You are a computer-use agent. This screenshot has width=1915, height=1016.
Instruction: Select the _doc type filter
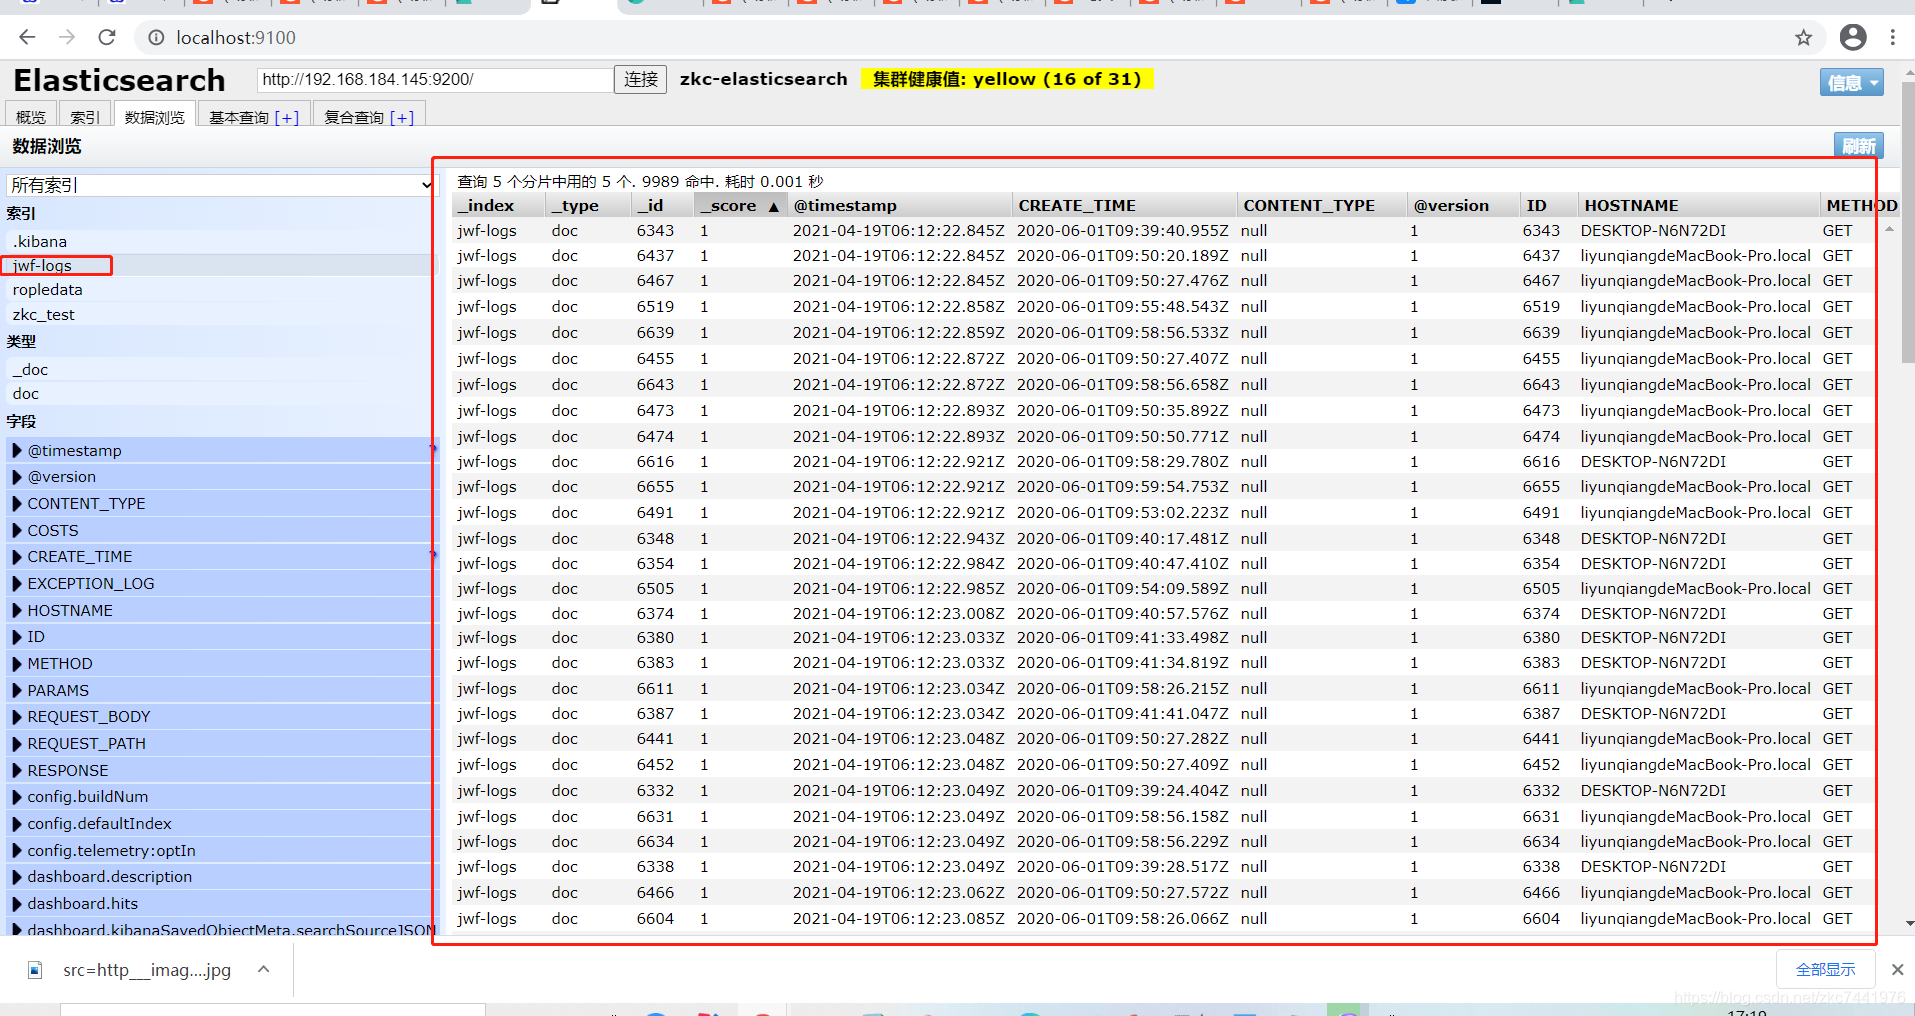(221, 369)
